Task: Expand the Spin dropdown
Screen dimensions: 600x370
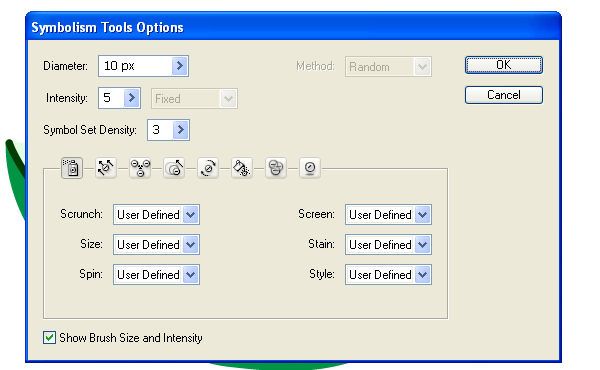Action: coord(191,274)
